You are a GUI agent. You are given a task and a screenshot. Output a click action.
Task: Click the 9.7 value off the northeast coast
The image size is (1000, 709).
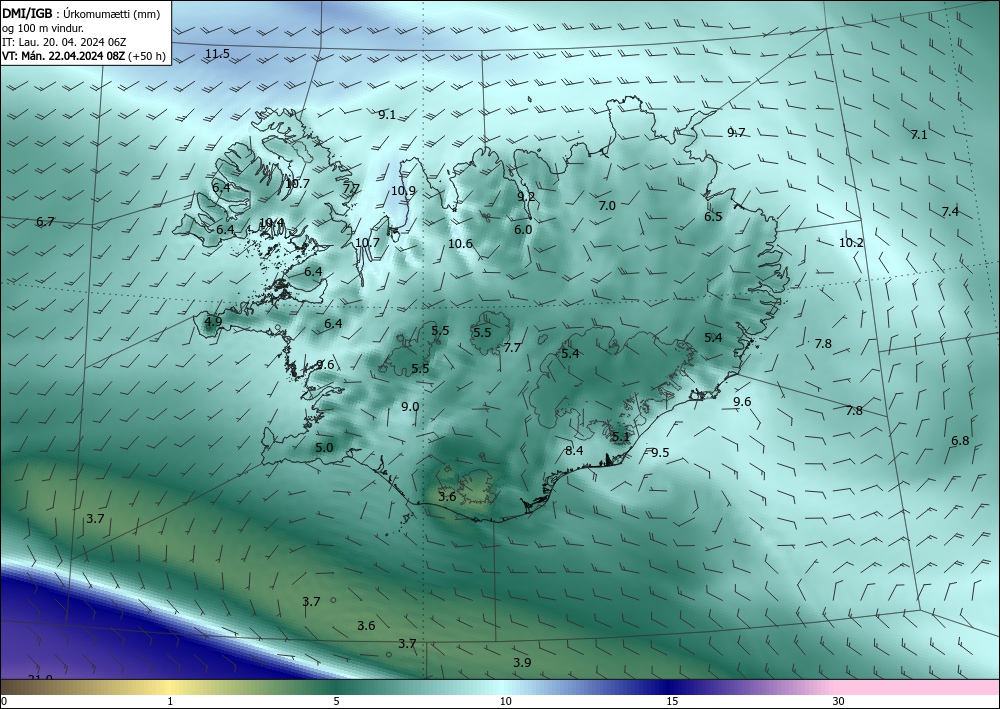click(736, 133)
